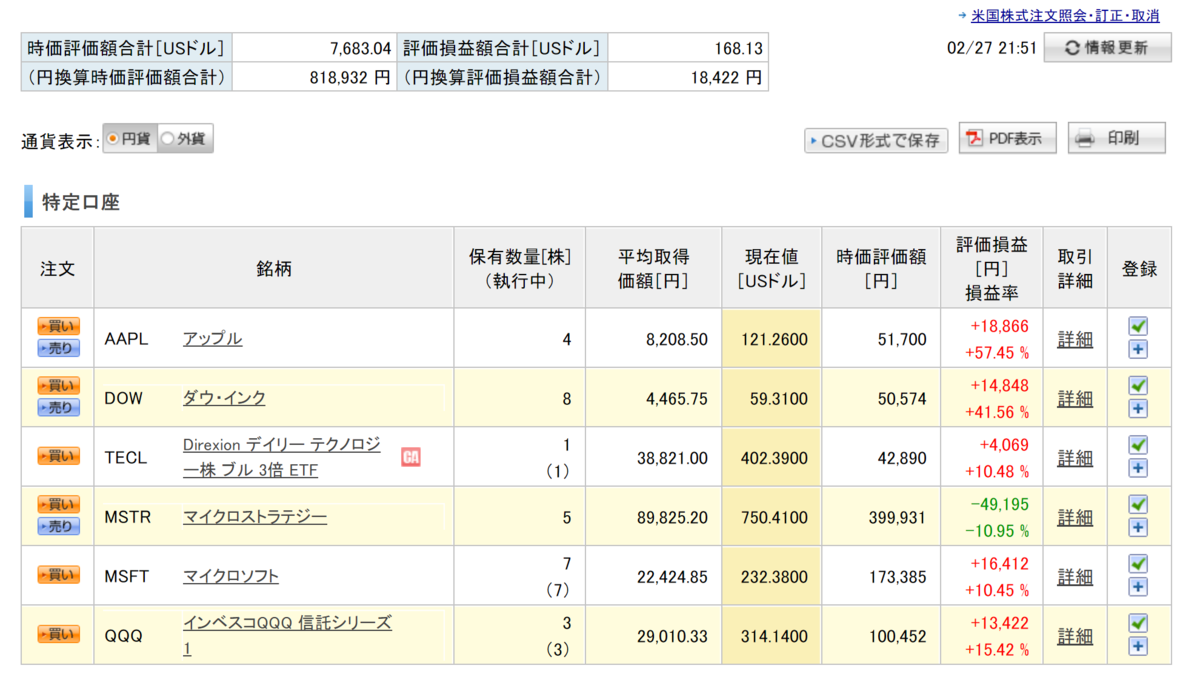Open the アップル stock name link
The height and width of the screenshot is (674, 1200).
click(x=212, y=338)
